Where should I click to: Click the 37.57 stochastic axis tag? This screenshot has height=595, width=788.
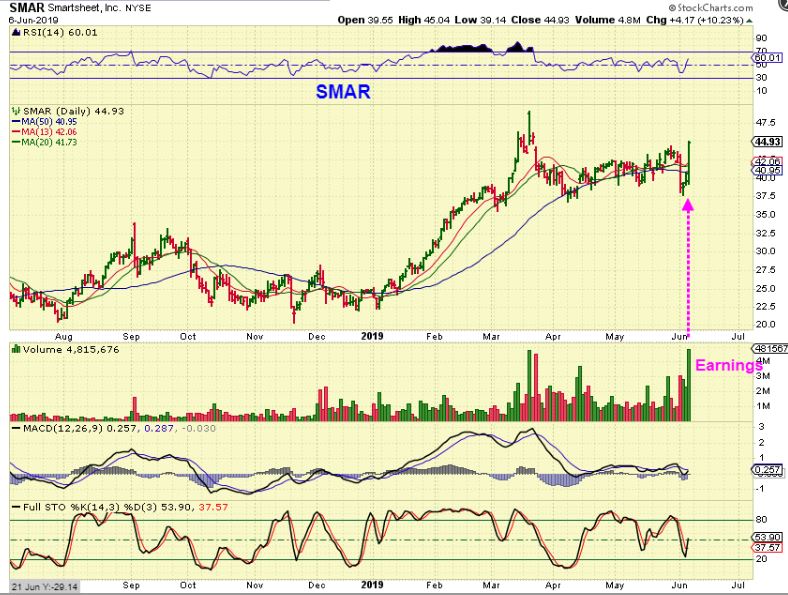[767, 547]
